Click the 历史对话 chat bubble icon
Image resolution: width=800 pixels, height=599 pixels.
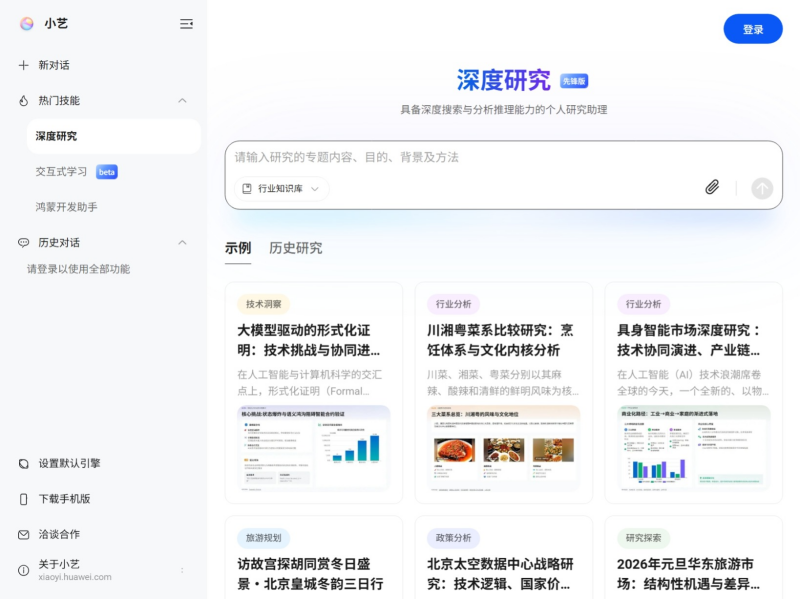point(22,240)
